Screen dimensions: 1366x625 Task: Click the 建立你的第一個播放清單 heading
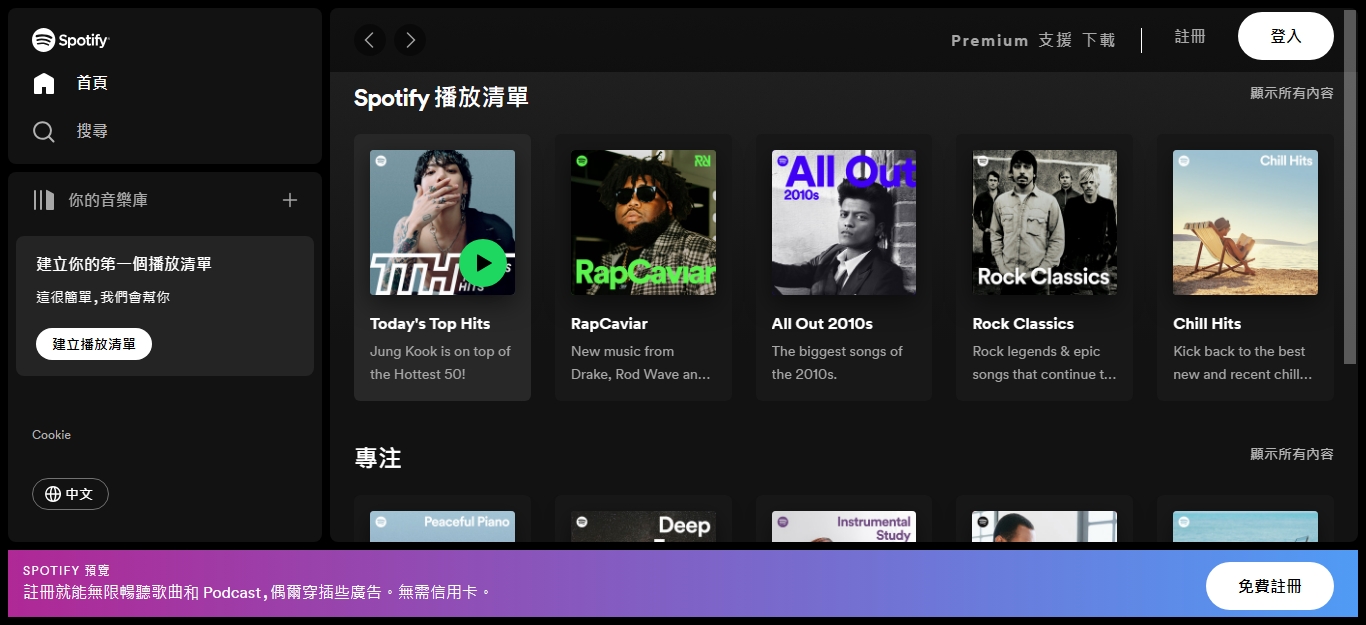coord(124,264)
